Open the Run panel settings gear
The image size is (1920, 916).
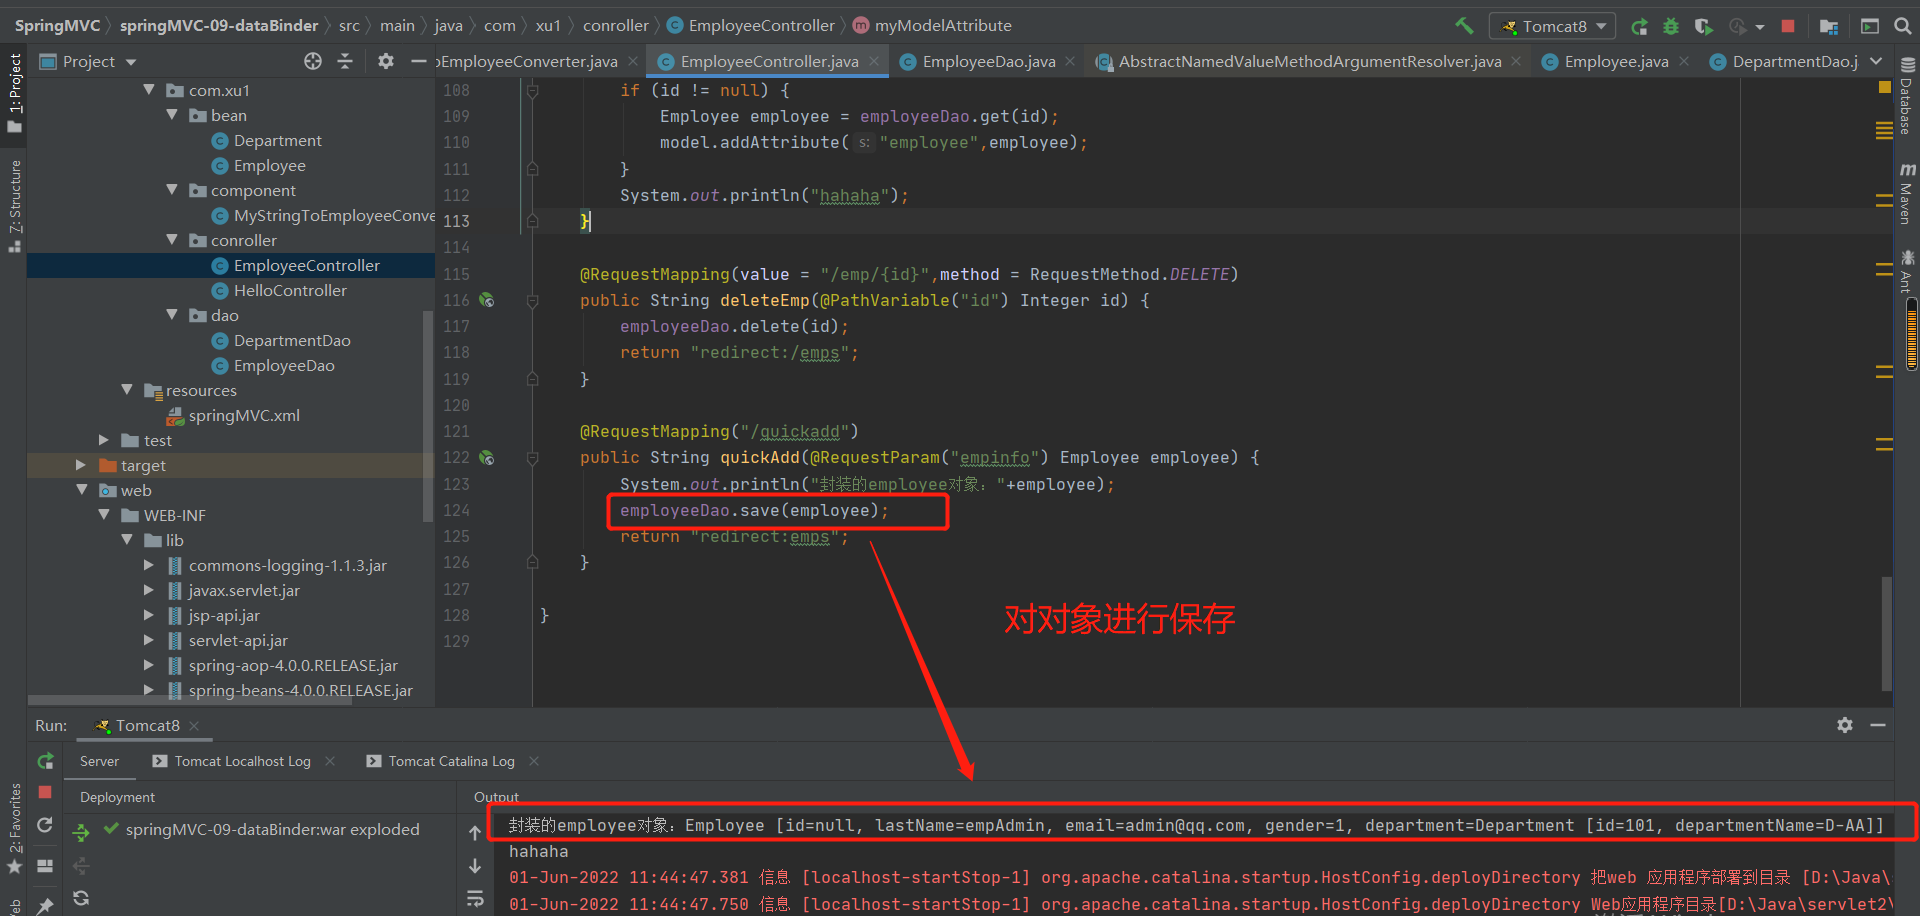(x=1845, y=725)
